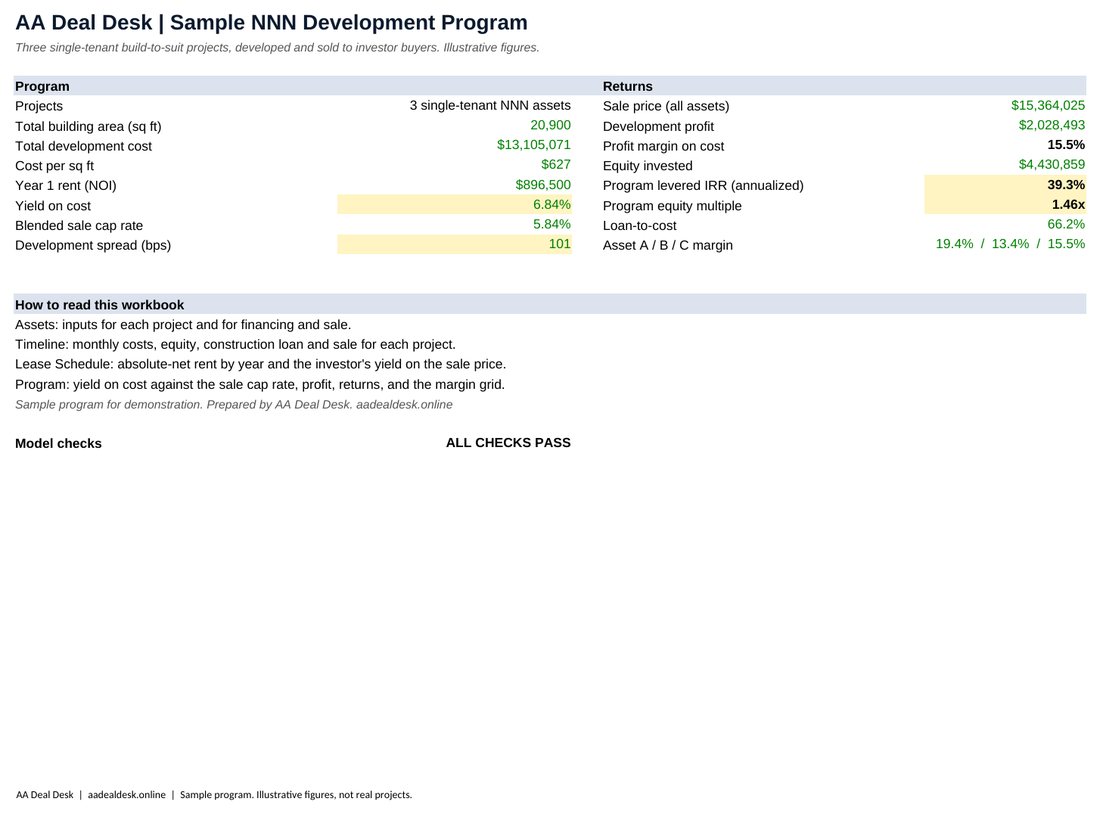
Task: Click the $627 cost per sq ft value
Action: click(x=556, y=164)
